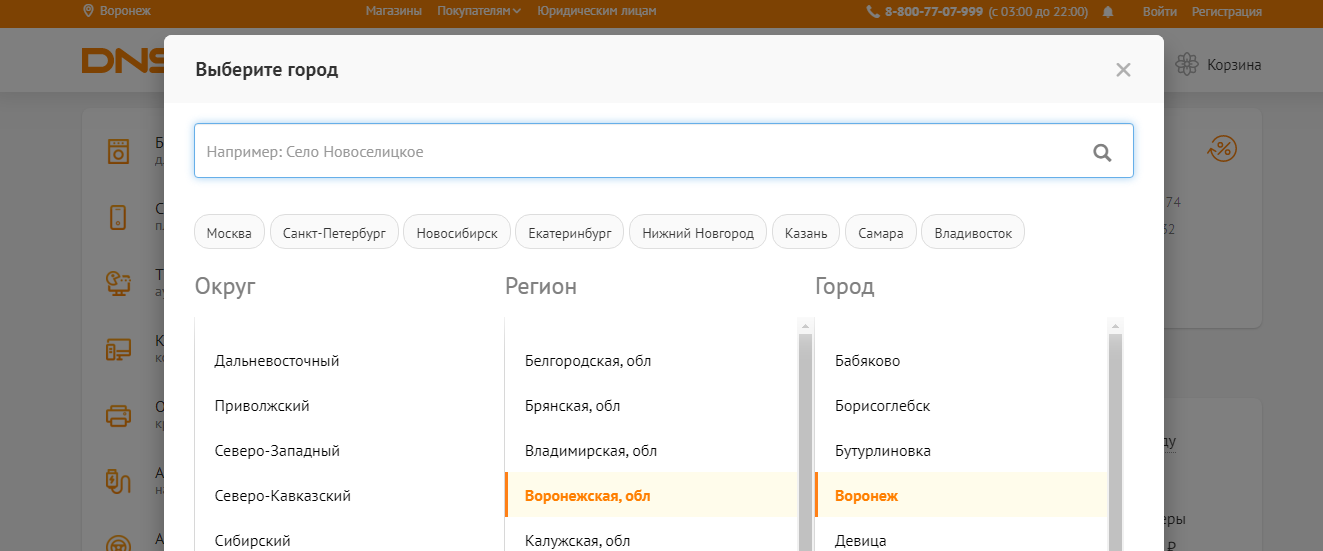Viewport: 1323px width, 551px height.
Task: Open the Корзина cart icon
Action: tap(1187, 65)
